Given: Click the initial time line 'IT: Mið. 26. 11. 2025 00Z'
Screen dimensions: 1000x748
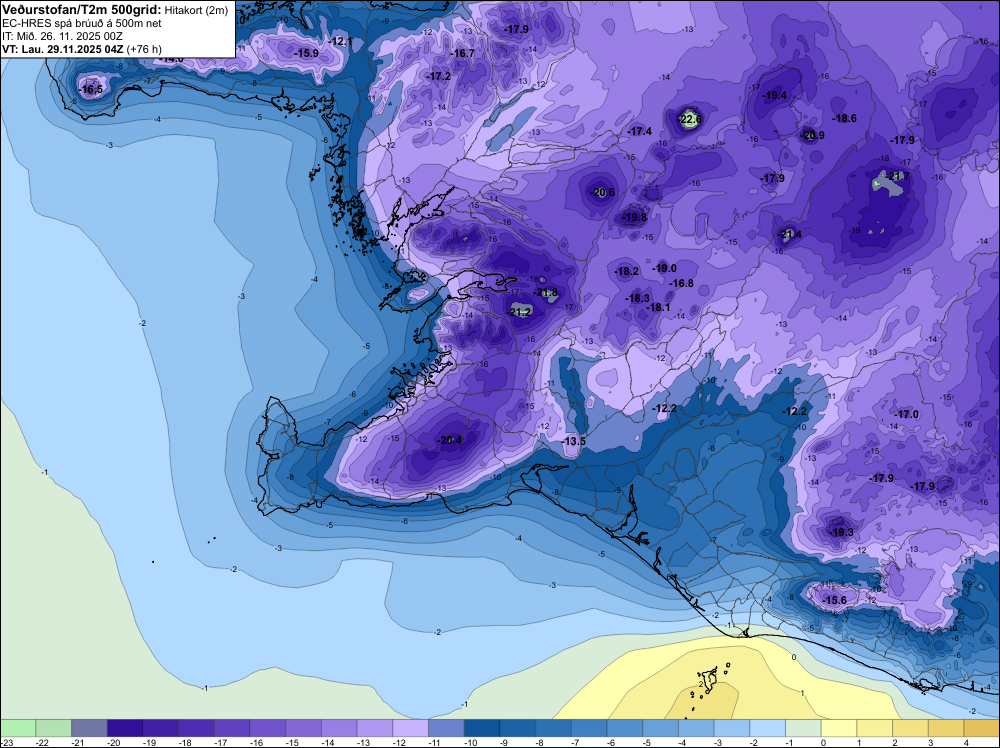Looking at the screenshot, I should (62, 36).
